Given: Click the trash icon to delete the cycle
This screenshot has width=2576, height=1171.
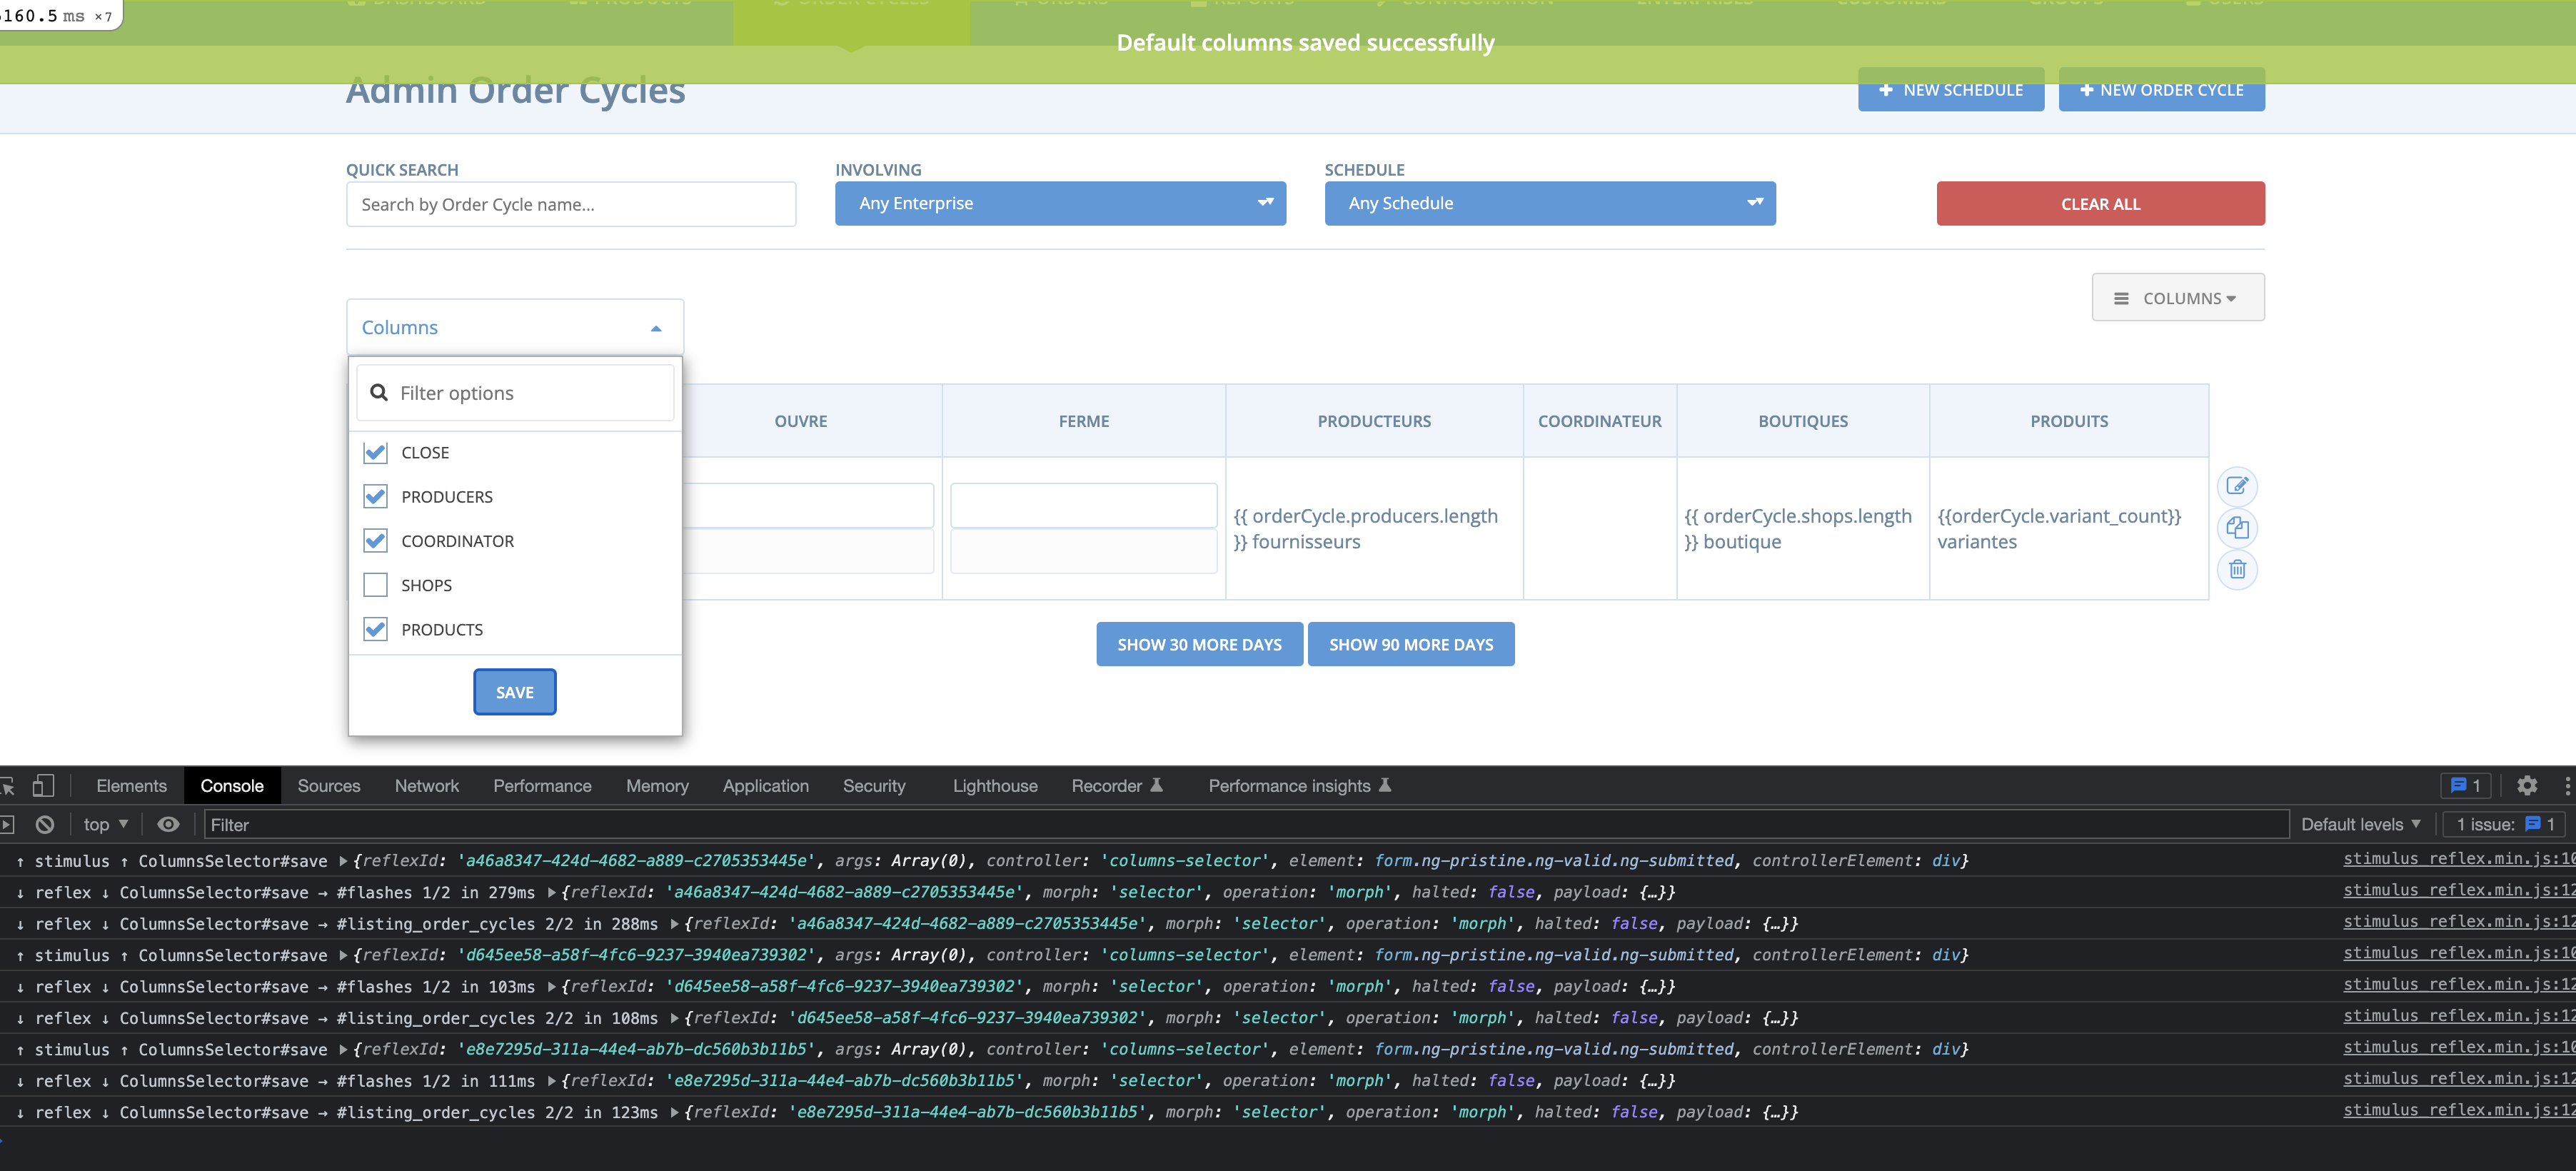Looking at the screenshot, I should point(2238,569).
